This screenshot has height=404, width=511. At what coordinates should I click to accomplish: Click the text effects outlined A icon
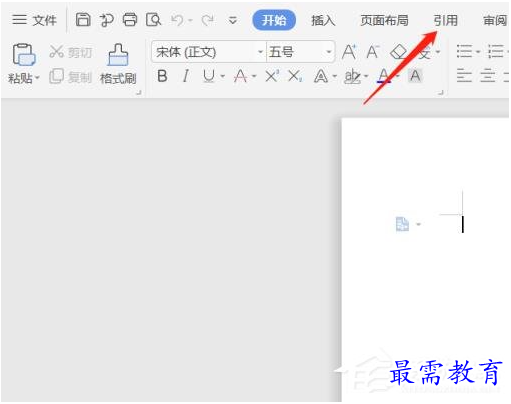tap(321, 76)
